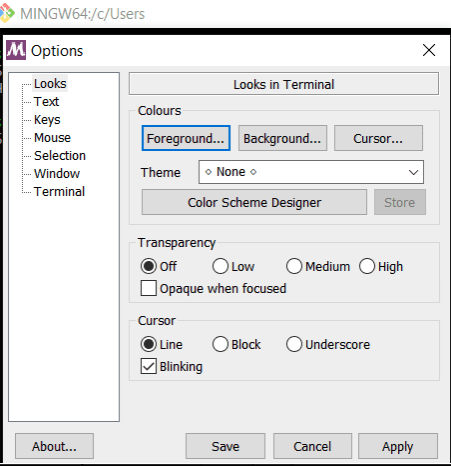
Task: Go to Window settings
Action: pyautogui.click(x=57, y=173)
